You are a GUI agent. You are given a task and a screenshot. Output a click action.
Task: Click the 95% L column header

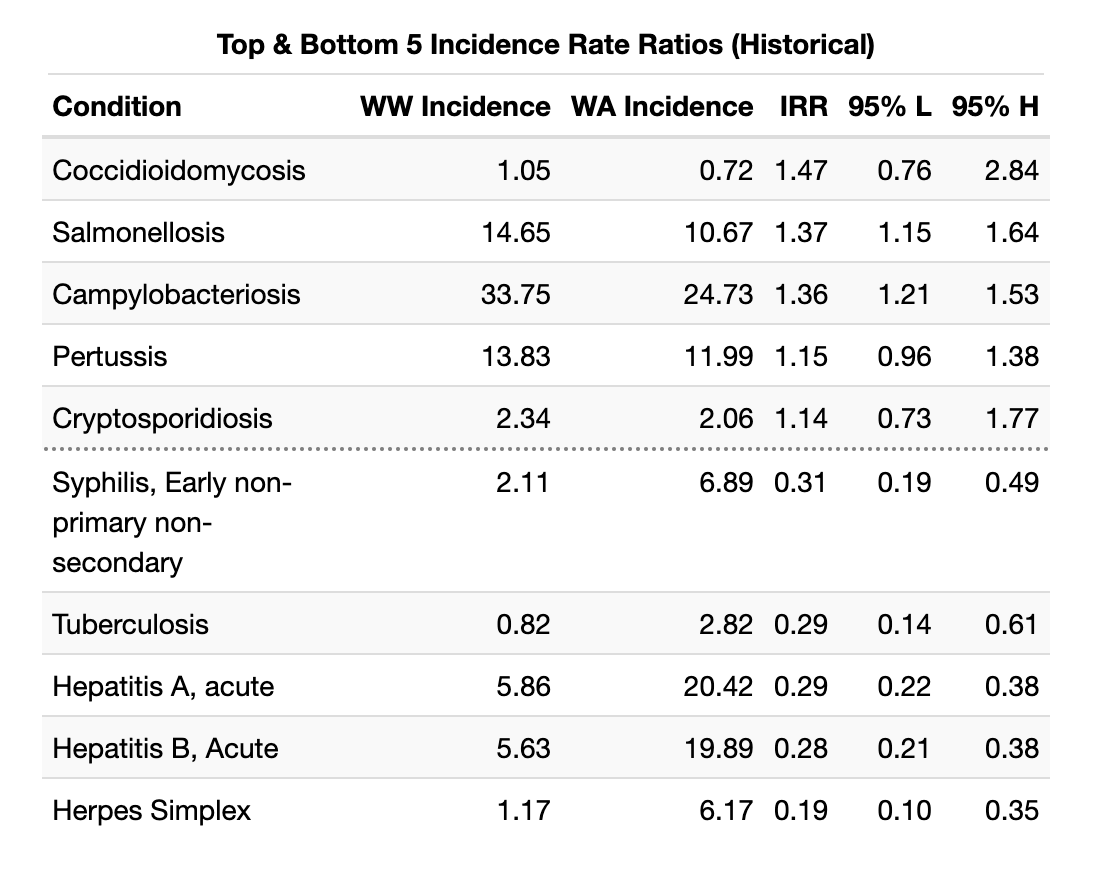tap(890, 106)
